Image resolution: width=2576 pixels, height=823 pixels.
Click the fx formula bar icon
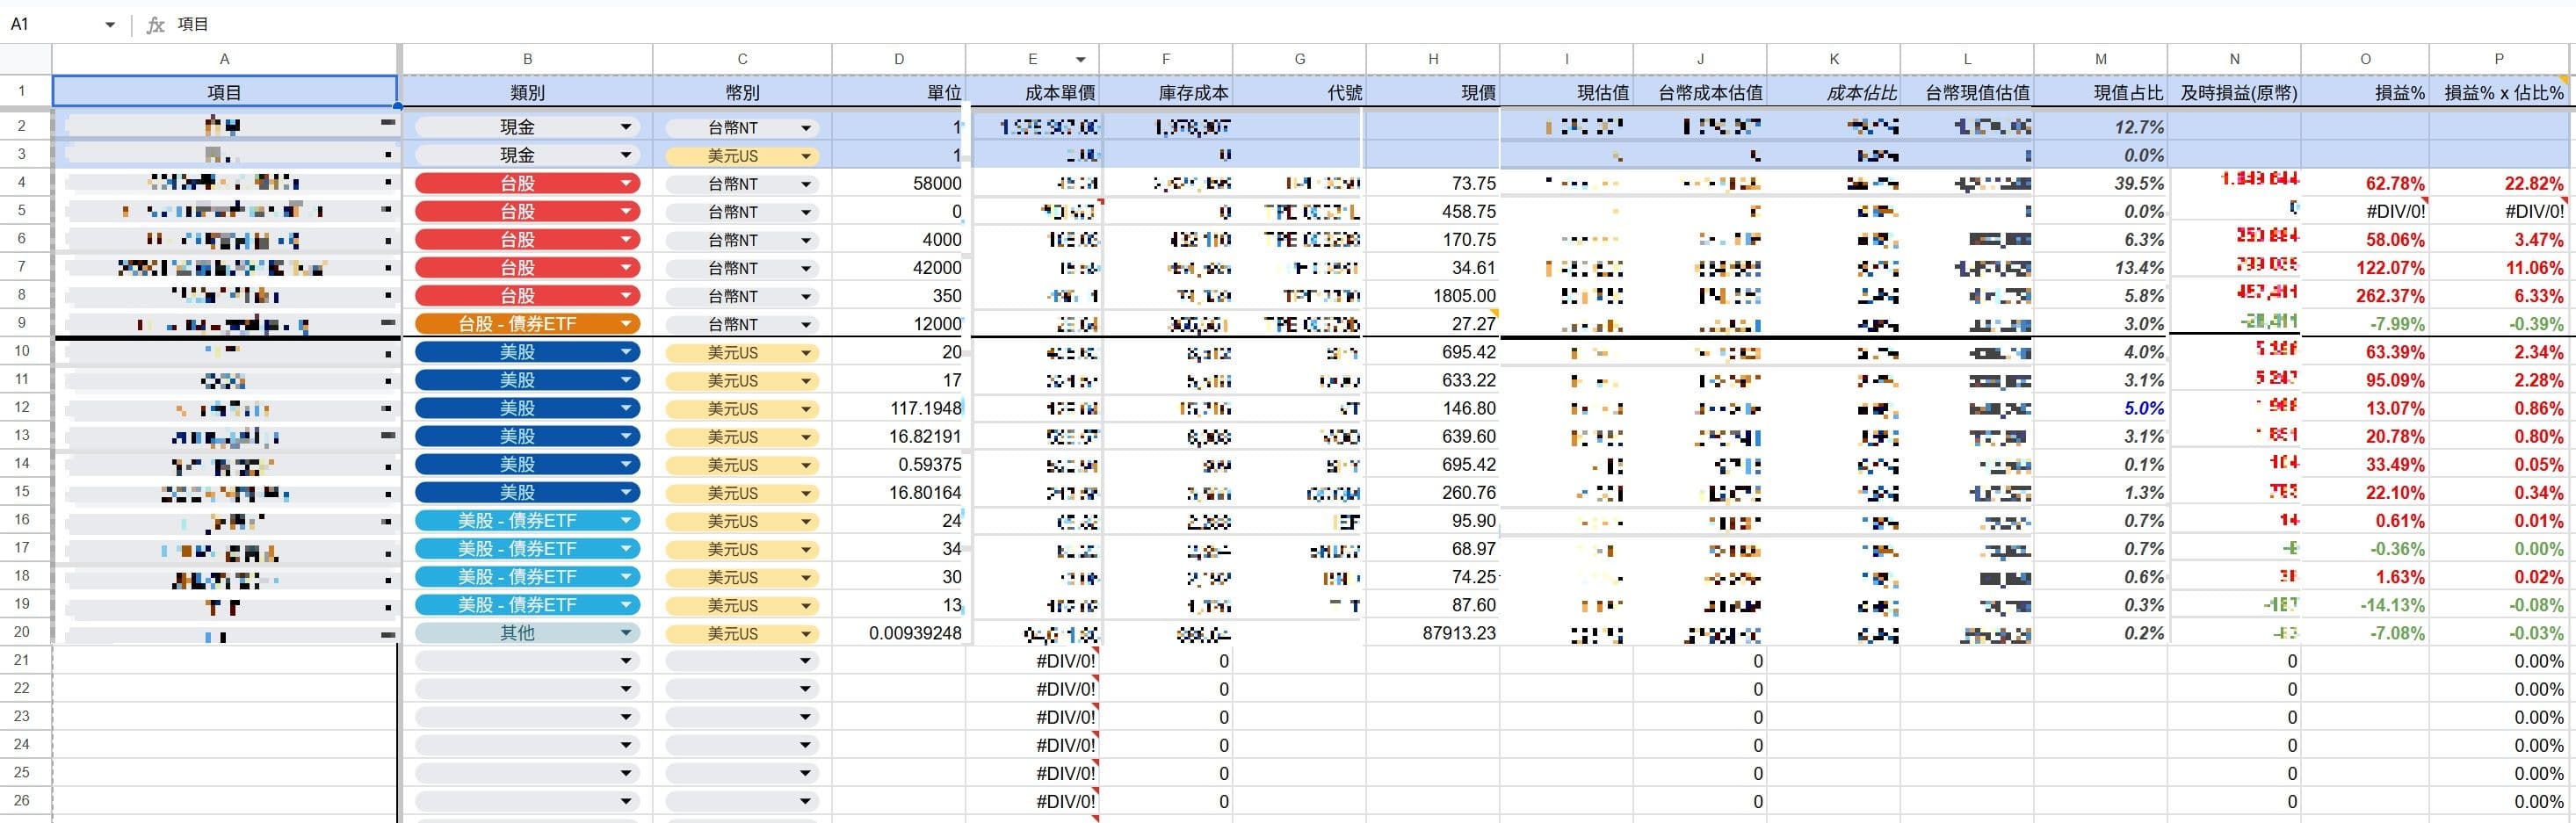tap(155, 25)
